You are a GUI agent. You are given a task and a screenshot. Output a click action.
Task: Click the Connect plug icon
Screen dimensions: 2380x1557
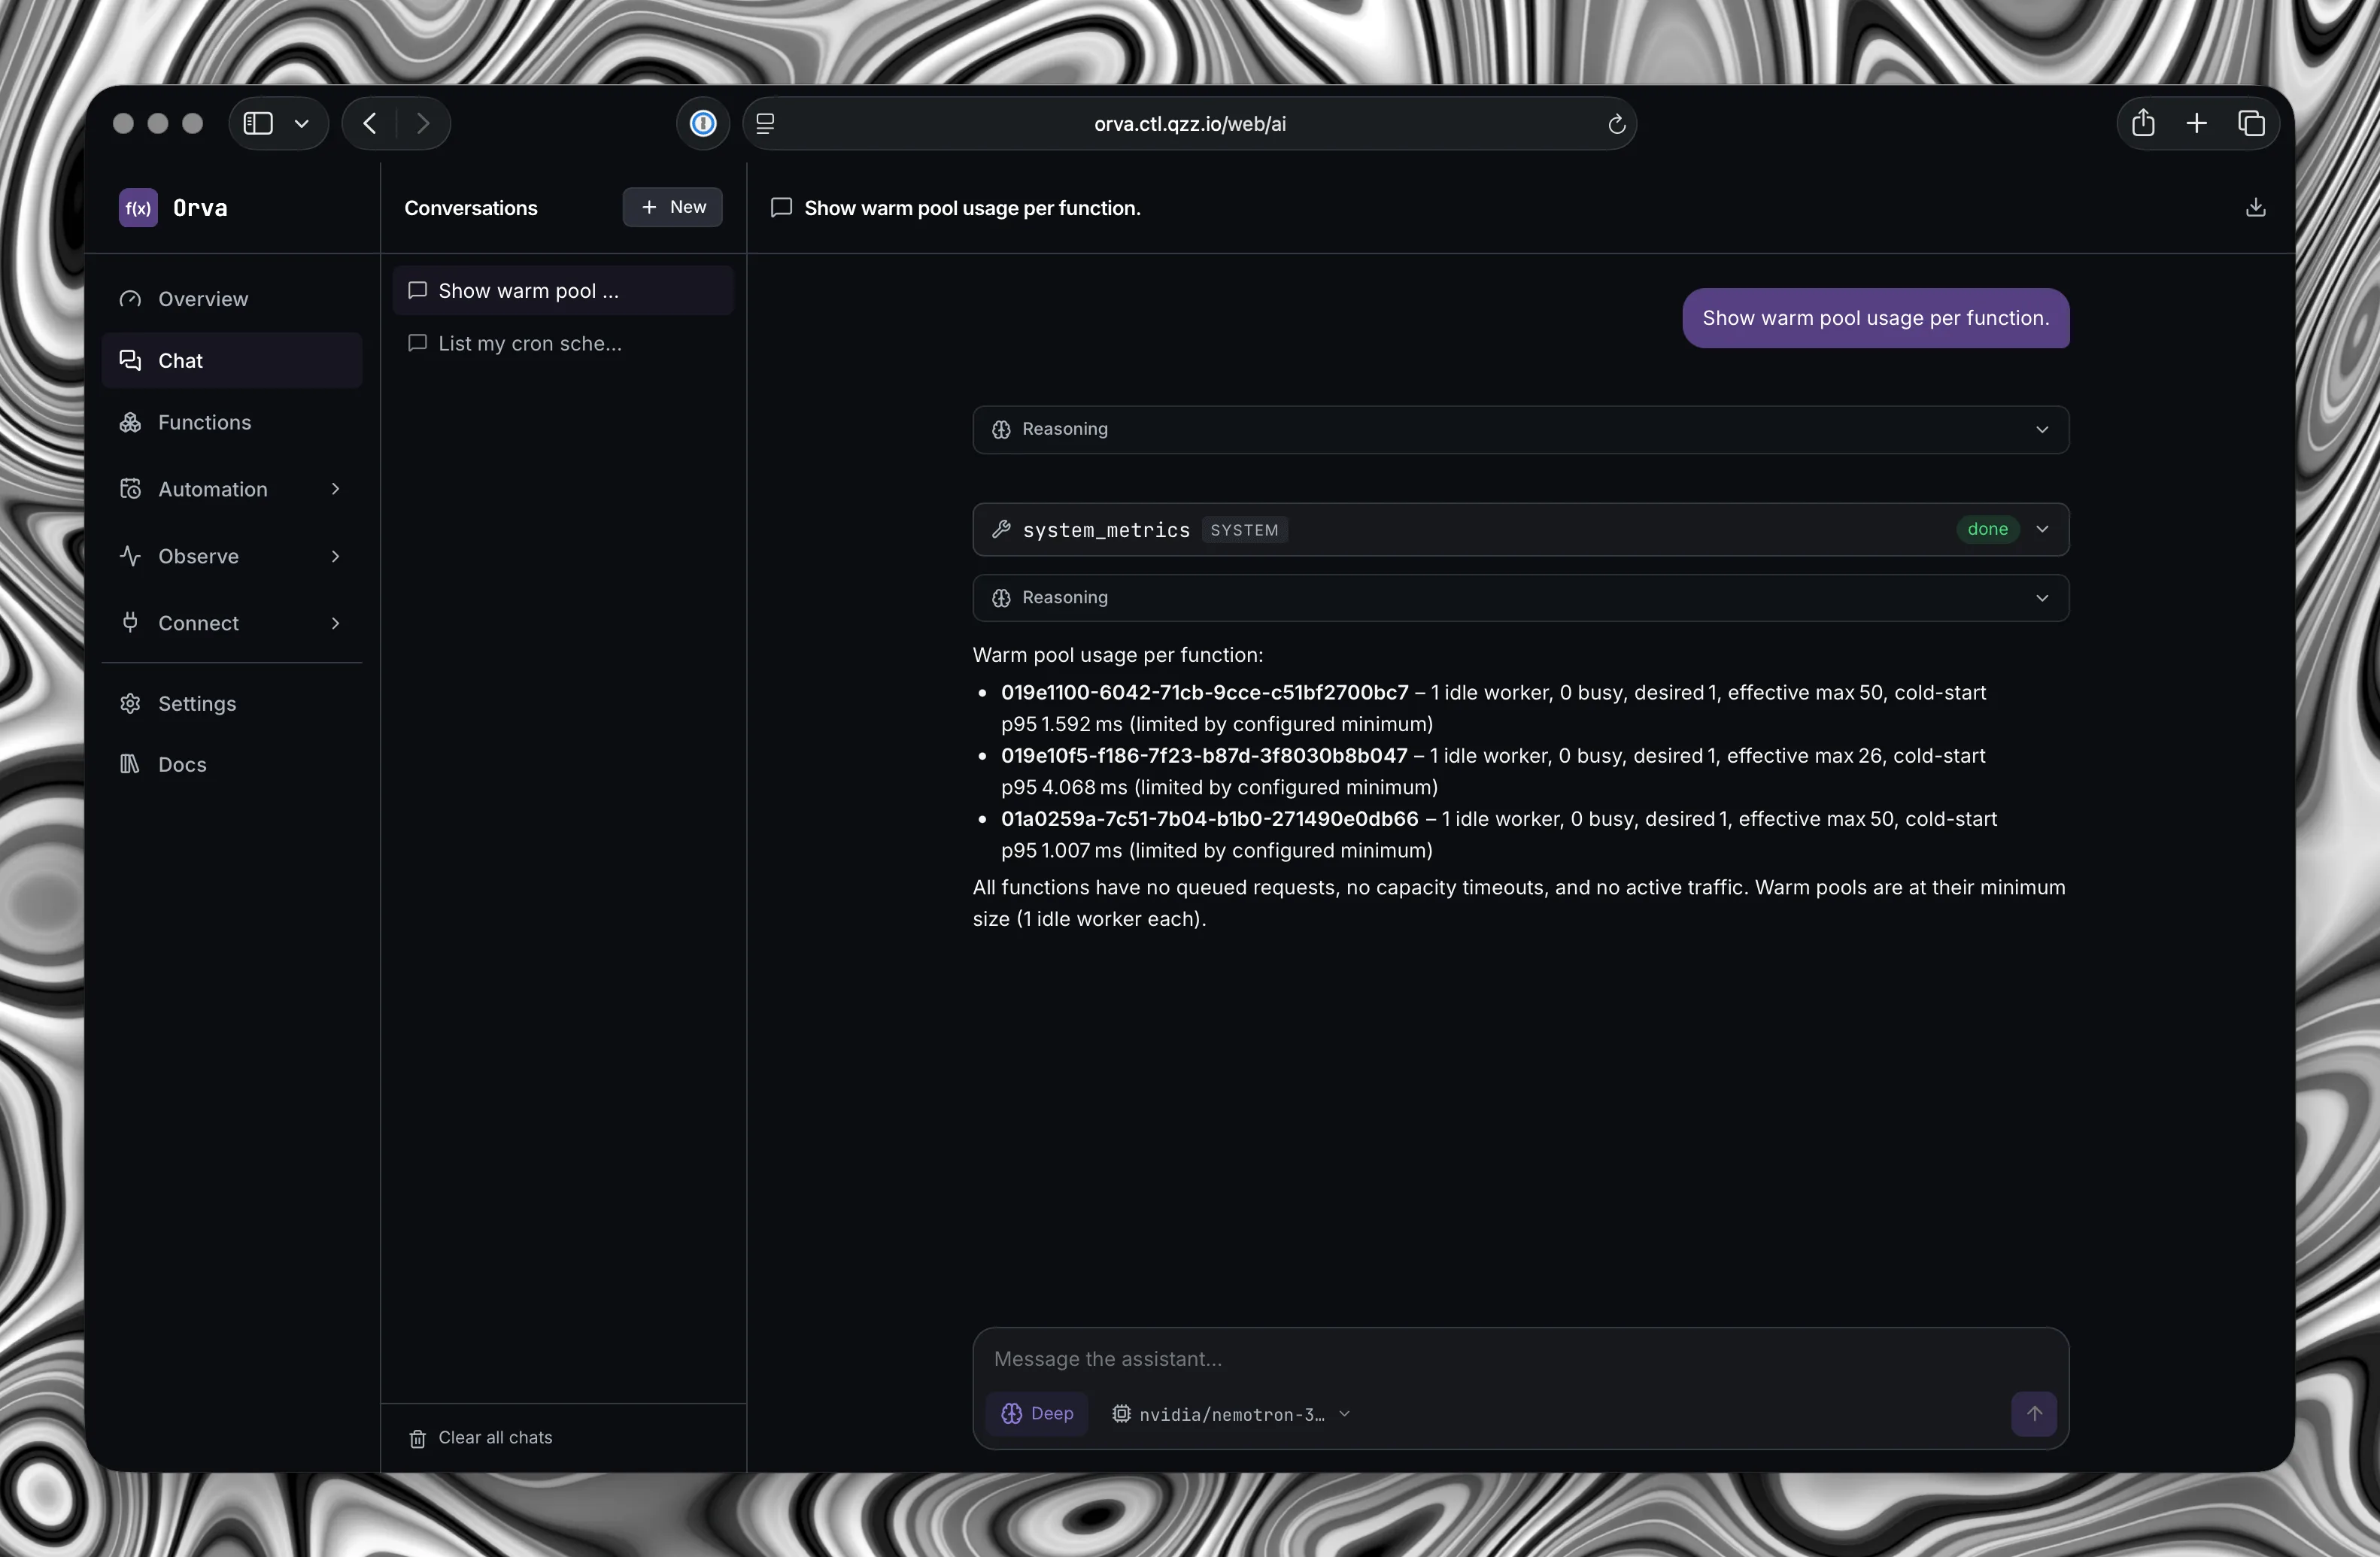pyautogui.click(x=130, y=622)
